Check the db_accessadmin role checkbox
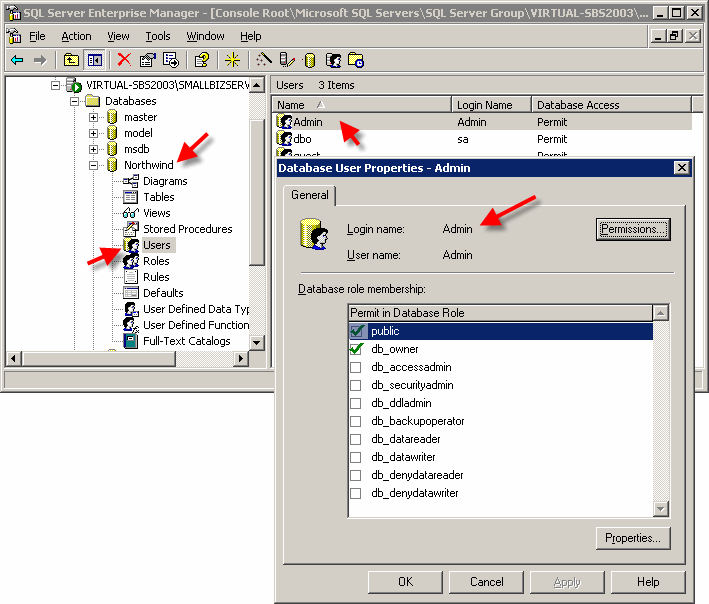709x604 pixels. [x=356, y=367]
